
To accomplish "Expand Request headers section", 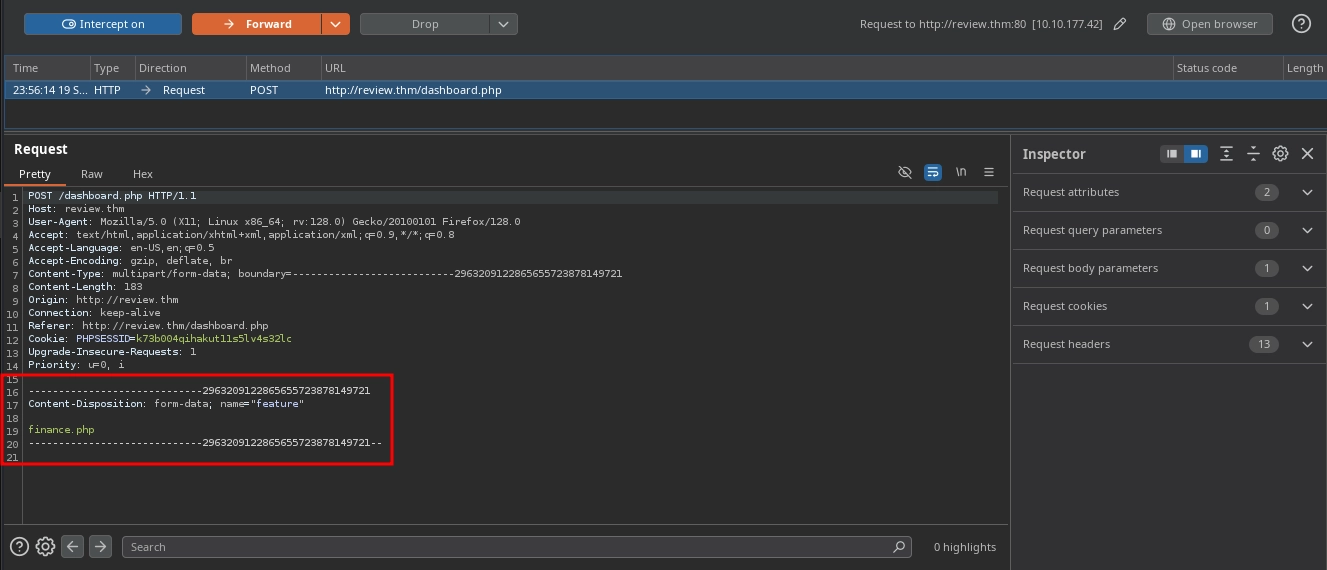I will click(1306, 344).
